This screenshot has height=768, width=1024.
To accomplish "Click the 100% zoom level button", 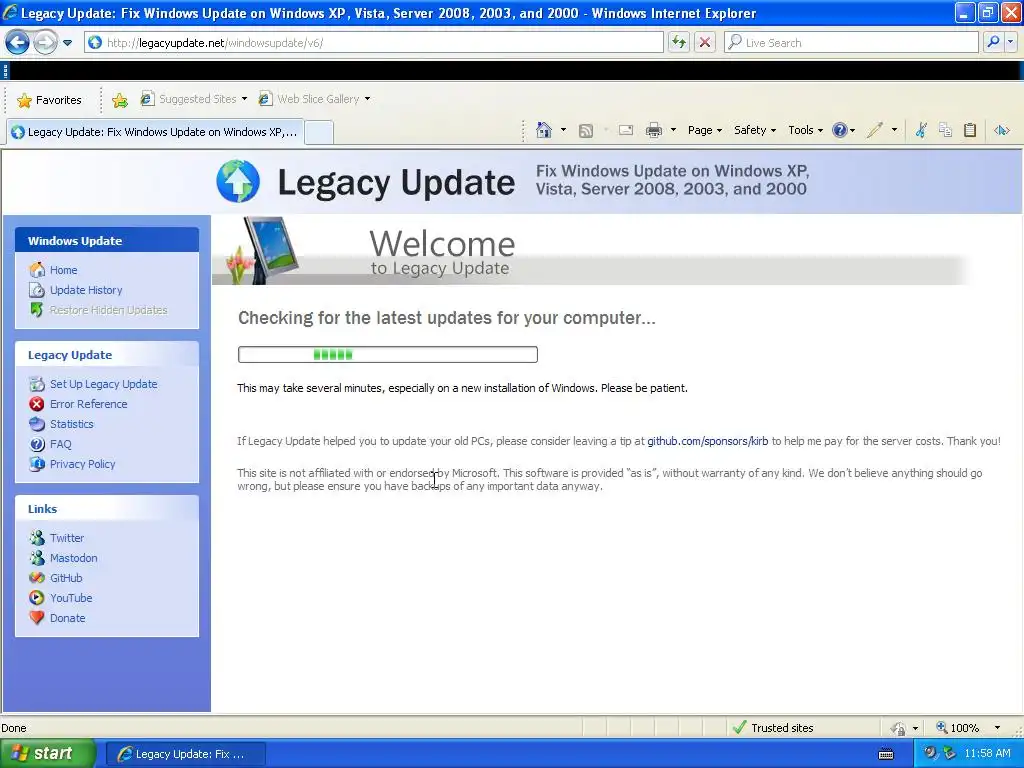I will point(957,728).
